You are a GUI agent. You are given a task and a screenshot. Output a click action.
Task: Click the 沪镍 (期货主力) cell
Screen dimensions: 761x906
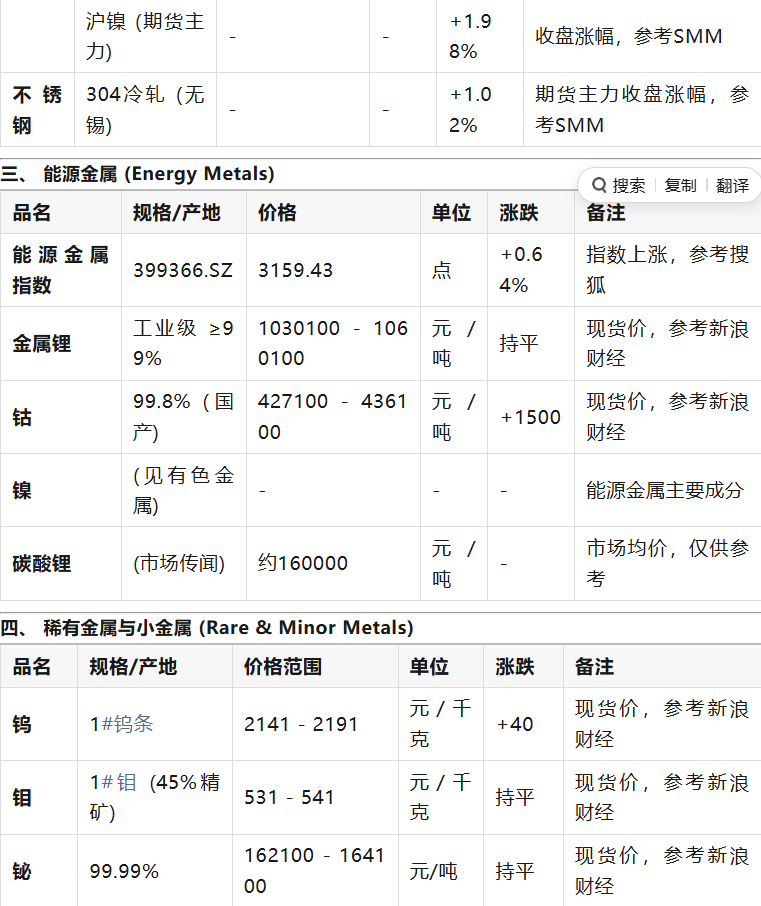144,36
